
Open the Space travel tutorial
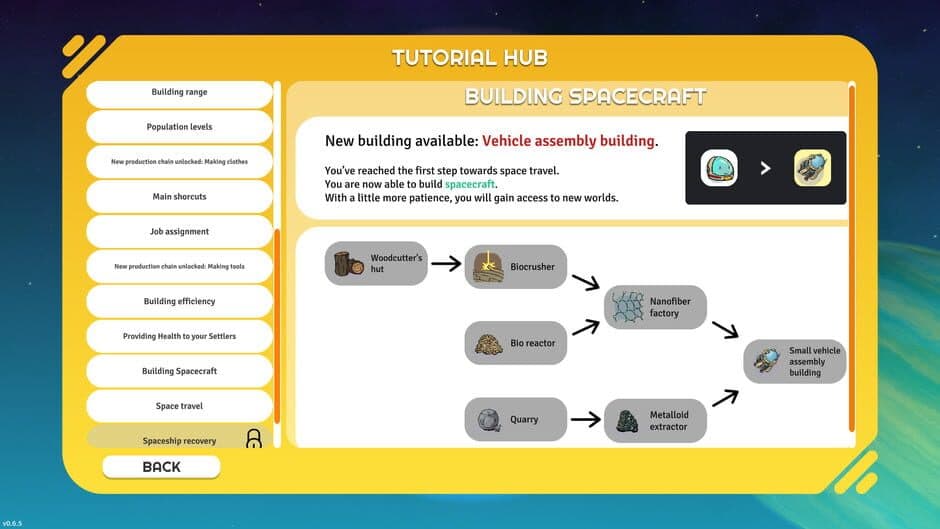click(x=179, y=406)
